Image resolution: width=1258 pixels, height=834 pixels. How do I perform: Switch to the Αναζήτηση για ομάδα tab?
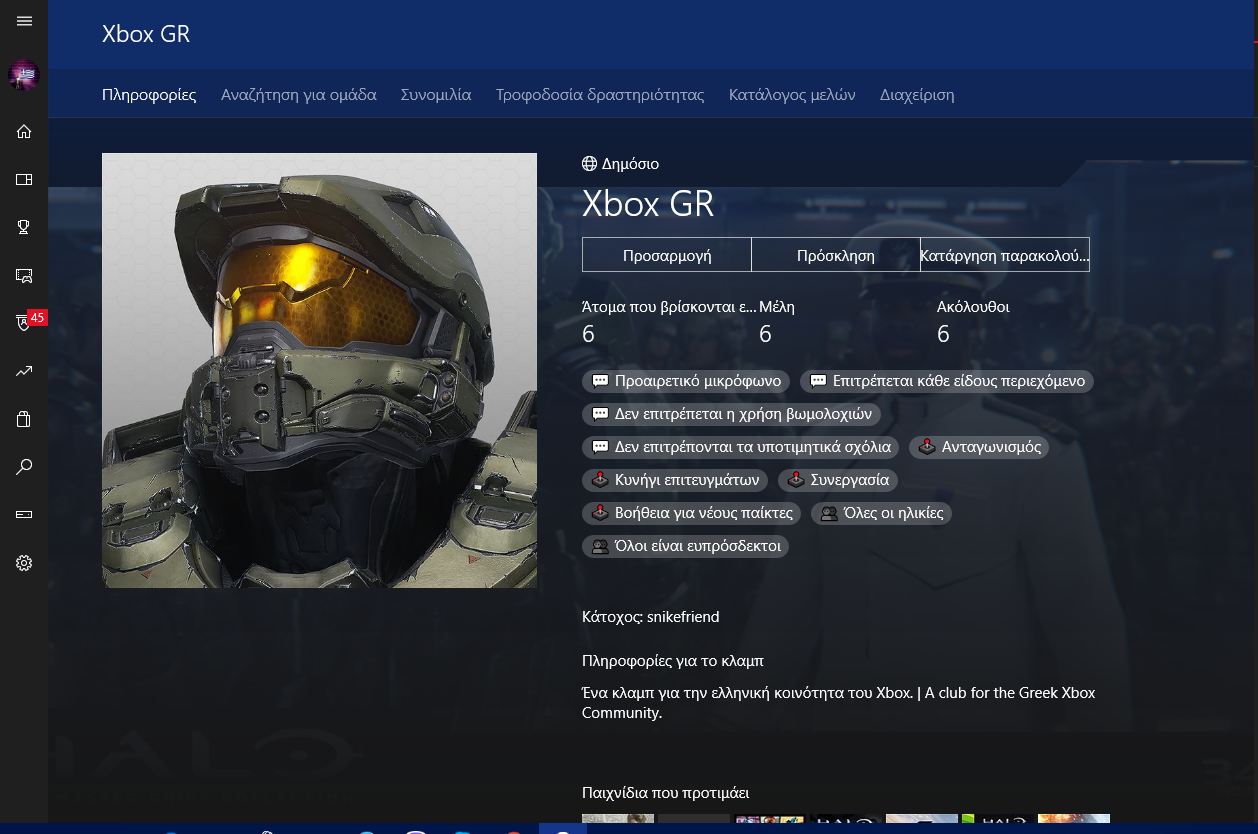[x=299, y=95]
